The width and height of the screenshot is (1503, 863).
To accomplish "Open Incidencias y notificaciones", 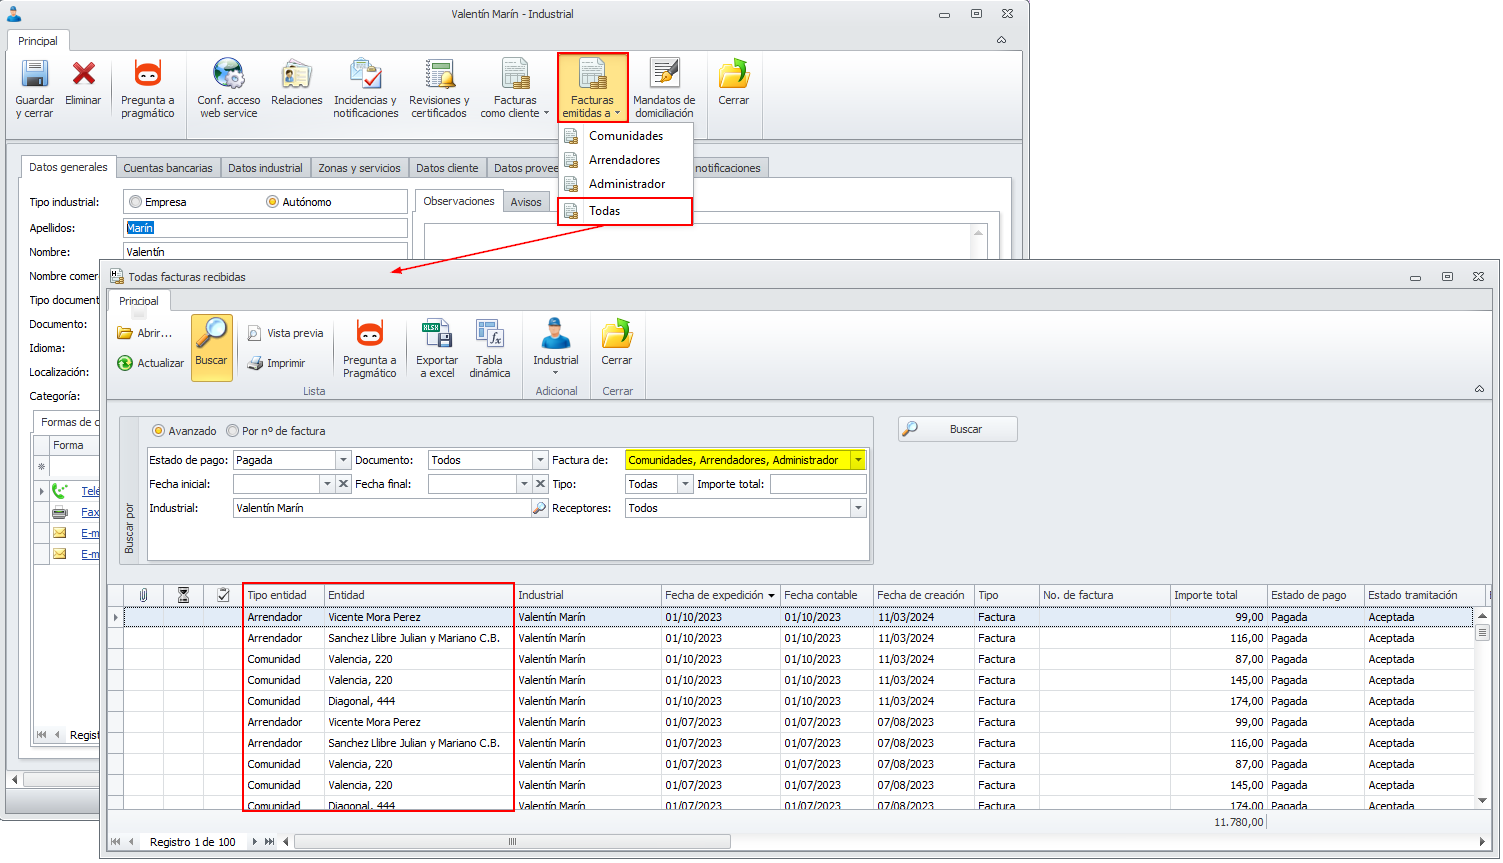I will click(x=366, y=75).
